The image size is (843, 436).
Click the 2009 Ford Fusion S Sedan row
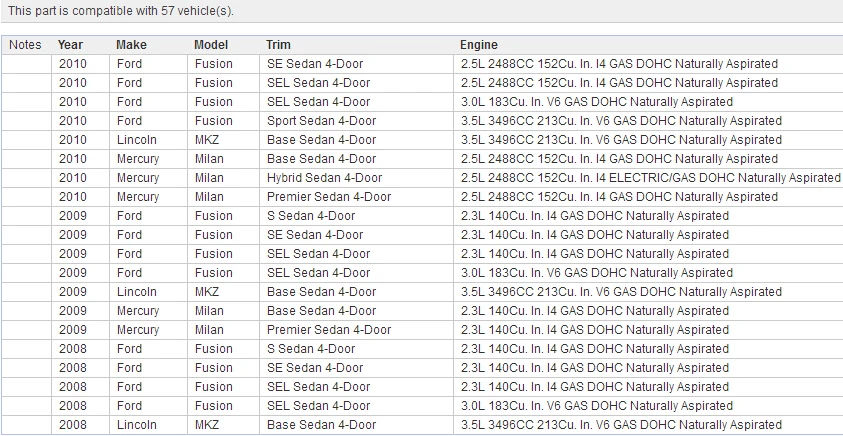(422, 216)
